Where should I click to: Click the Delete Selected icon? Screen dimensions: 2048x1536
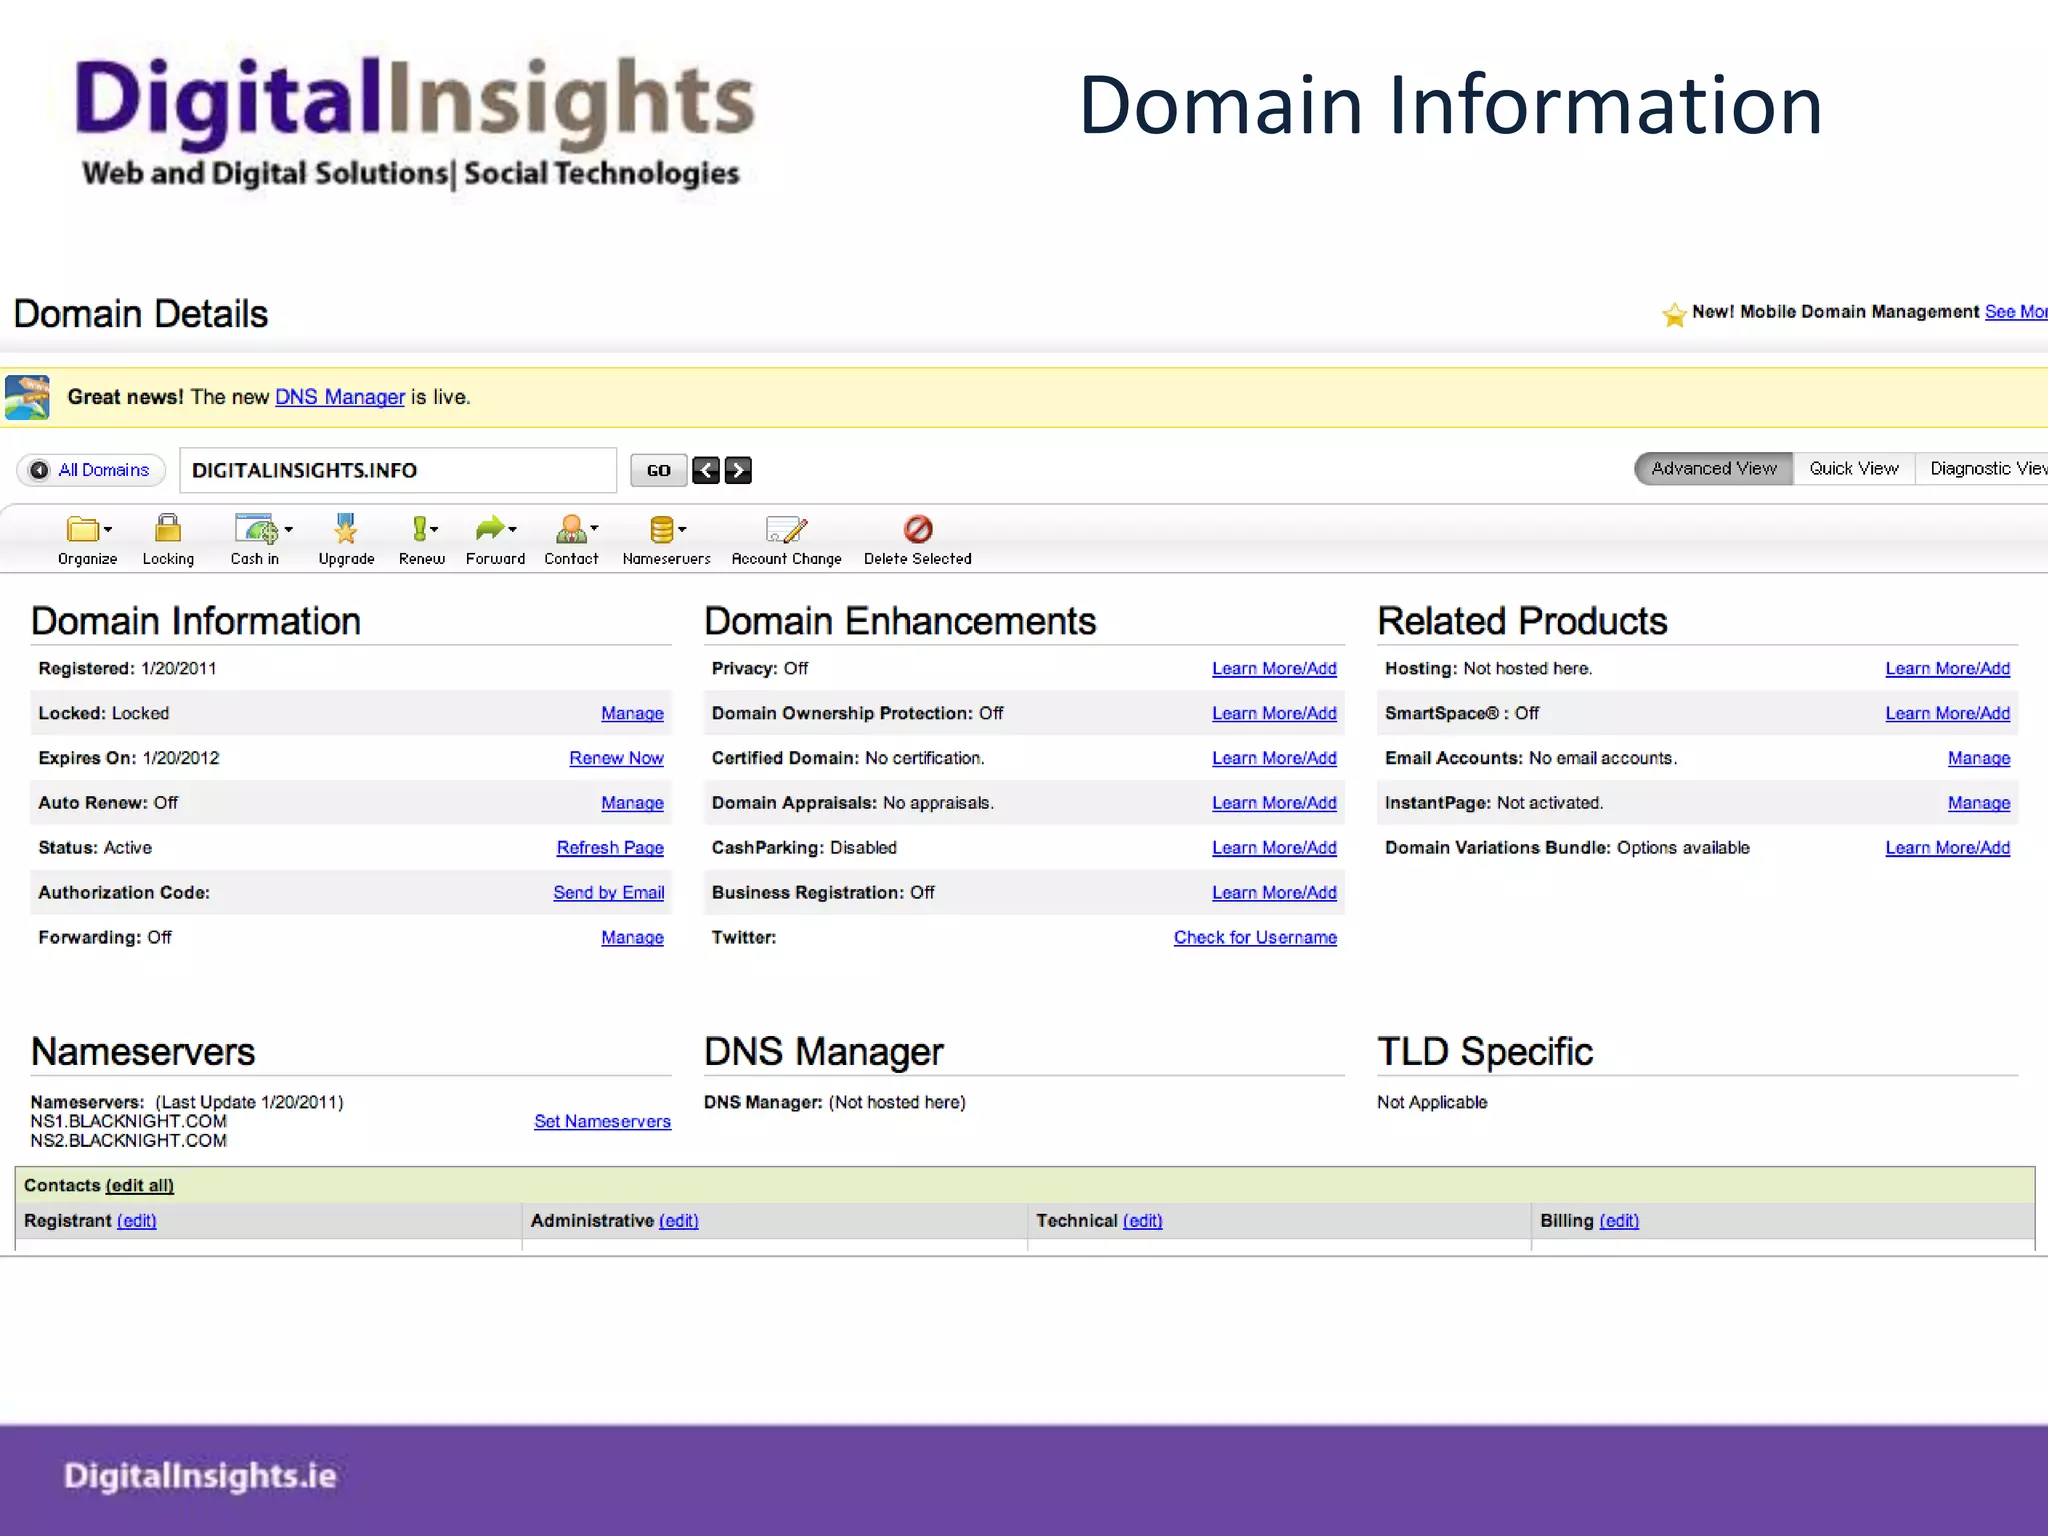[x=917, y=529]
